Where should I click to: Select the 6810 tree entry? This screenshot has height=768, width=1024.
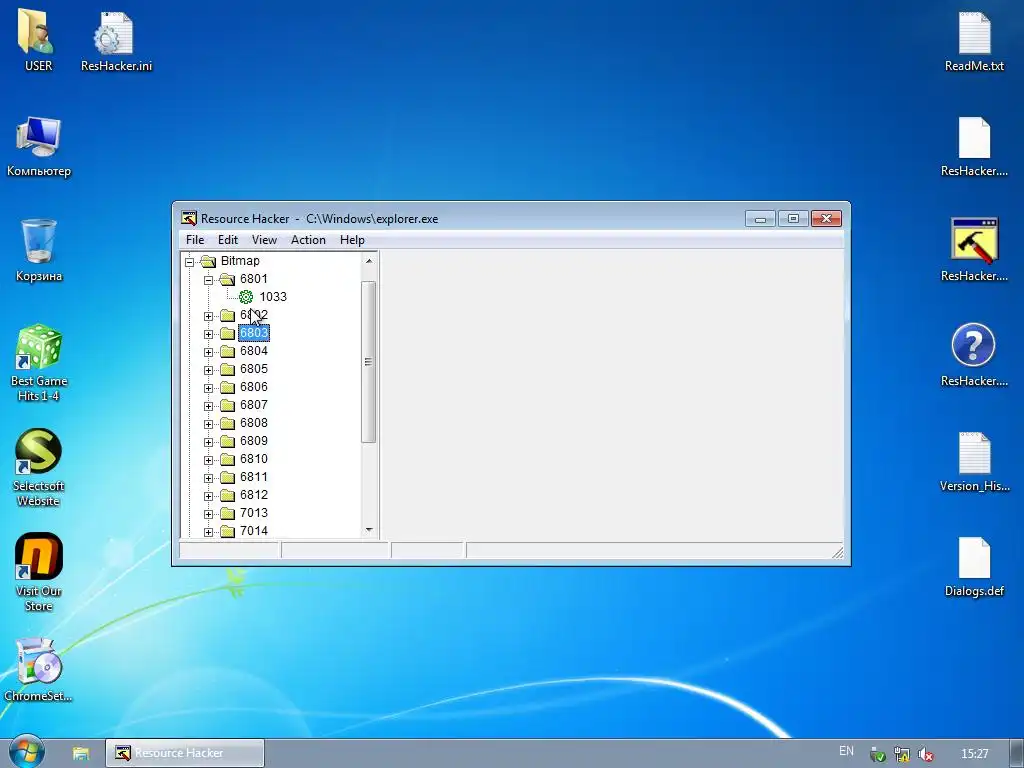point(253,459)
